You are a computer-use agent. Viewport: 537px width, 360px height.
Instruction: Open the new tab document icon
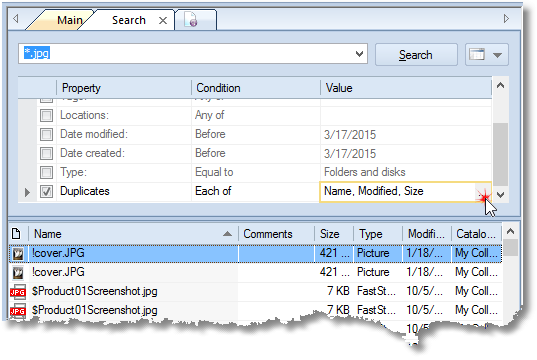(x=191, y=20)
